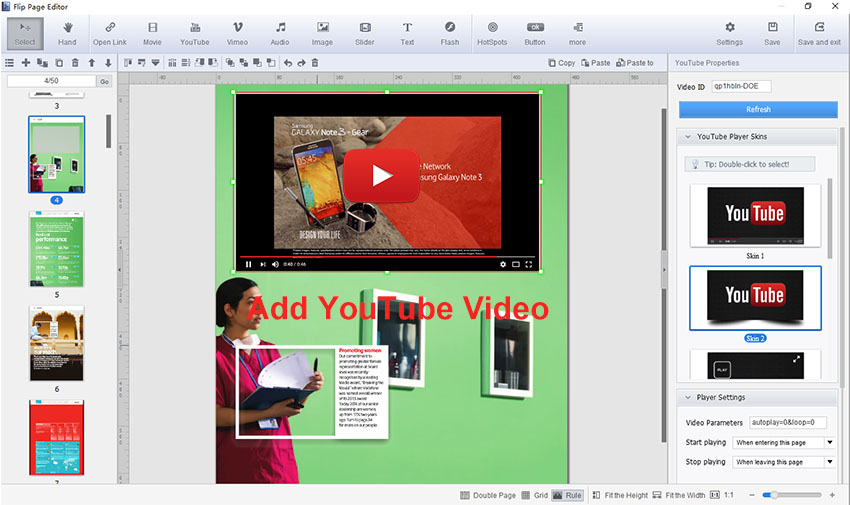Click Save and exit
This screenshot has height=505, width=850.
(819, 33)
